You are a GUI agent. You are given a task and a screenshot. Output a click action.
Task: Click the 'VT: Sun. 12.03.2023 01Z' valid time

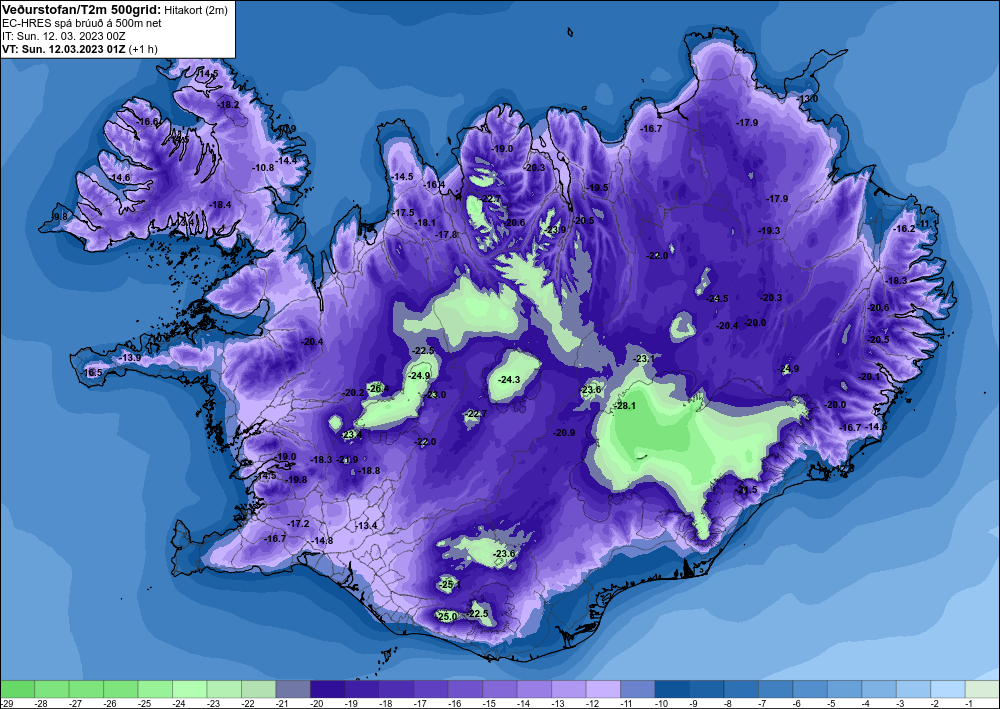64,49
